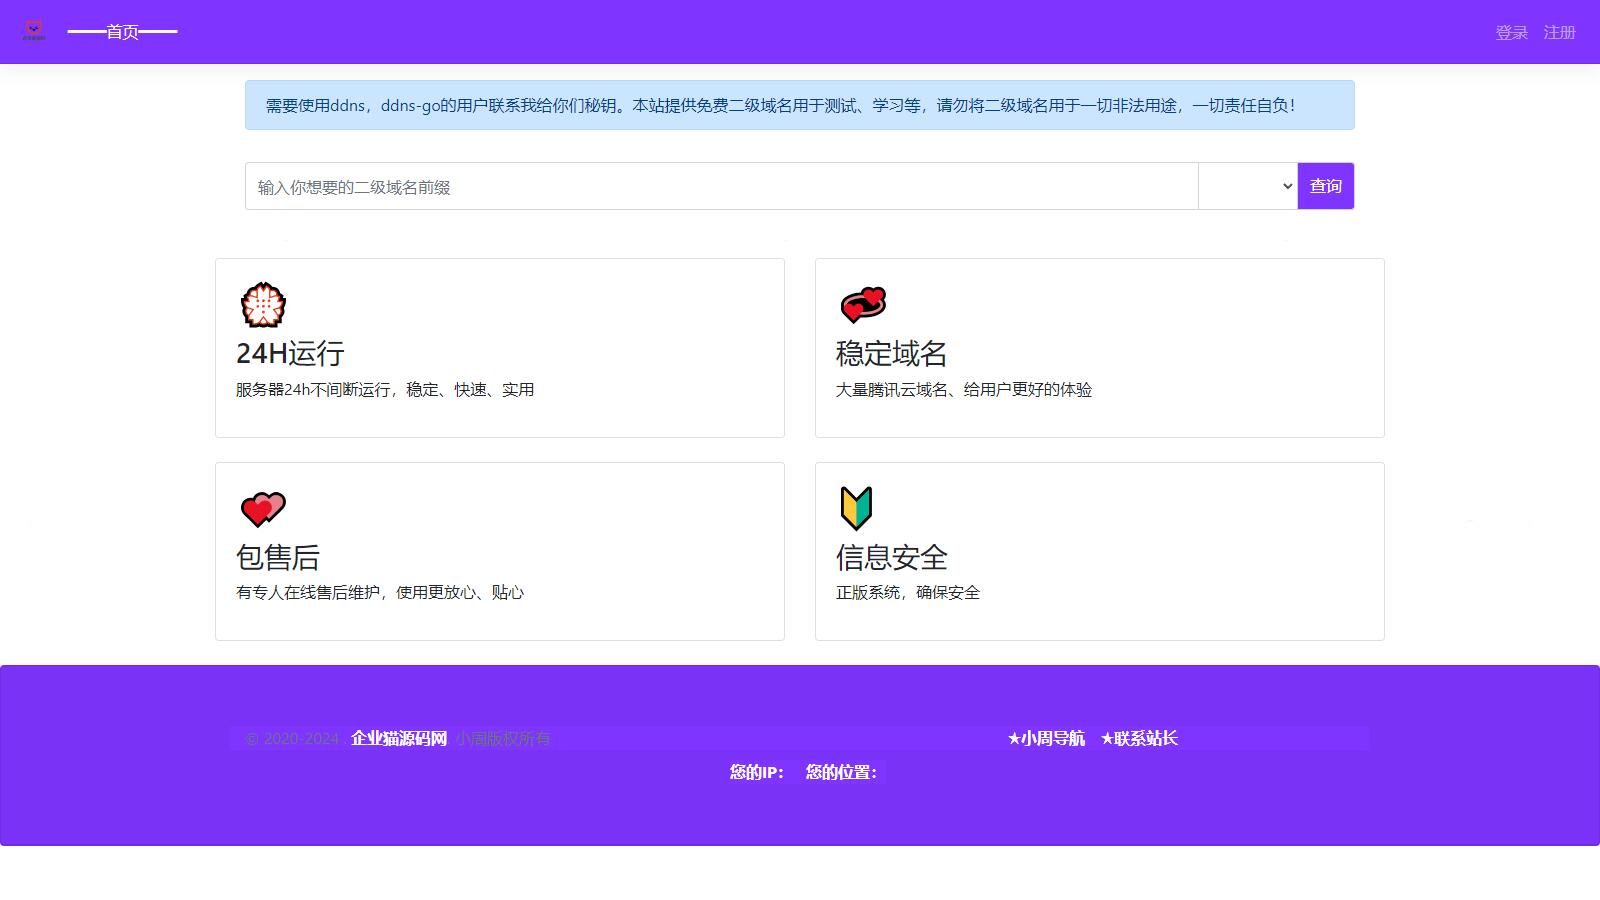Click the site logo in the header

click(x=34, y=31)
